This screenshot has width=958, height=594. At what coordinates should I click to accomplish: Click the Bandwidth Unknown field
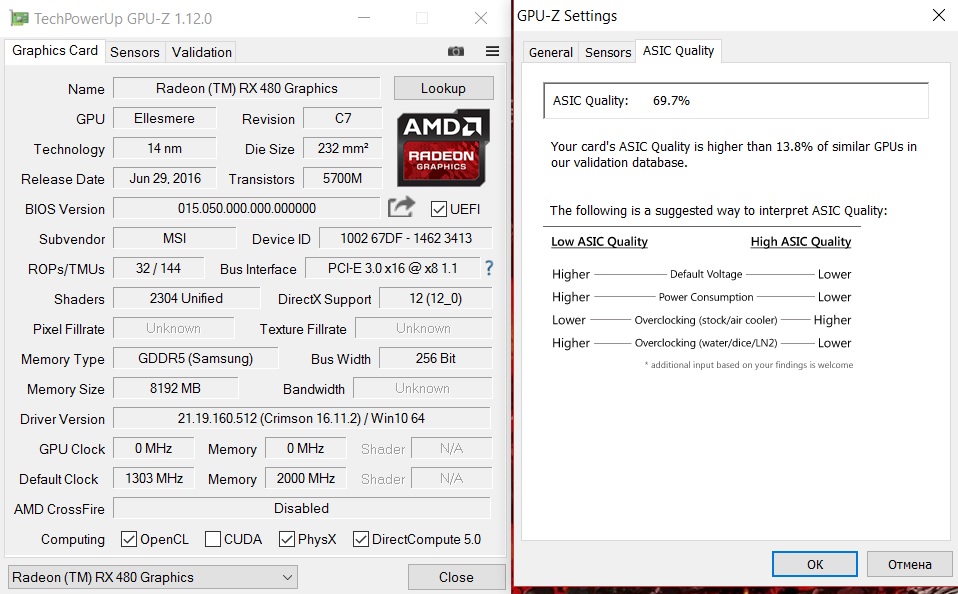[x=423, y=387]
